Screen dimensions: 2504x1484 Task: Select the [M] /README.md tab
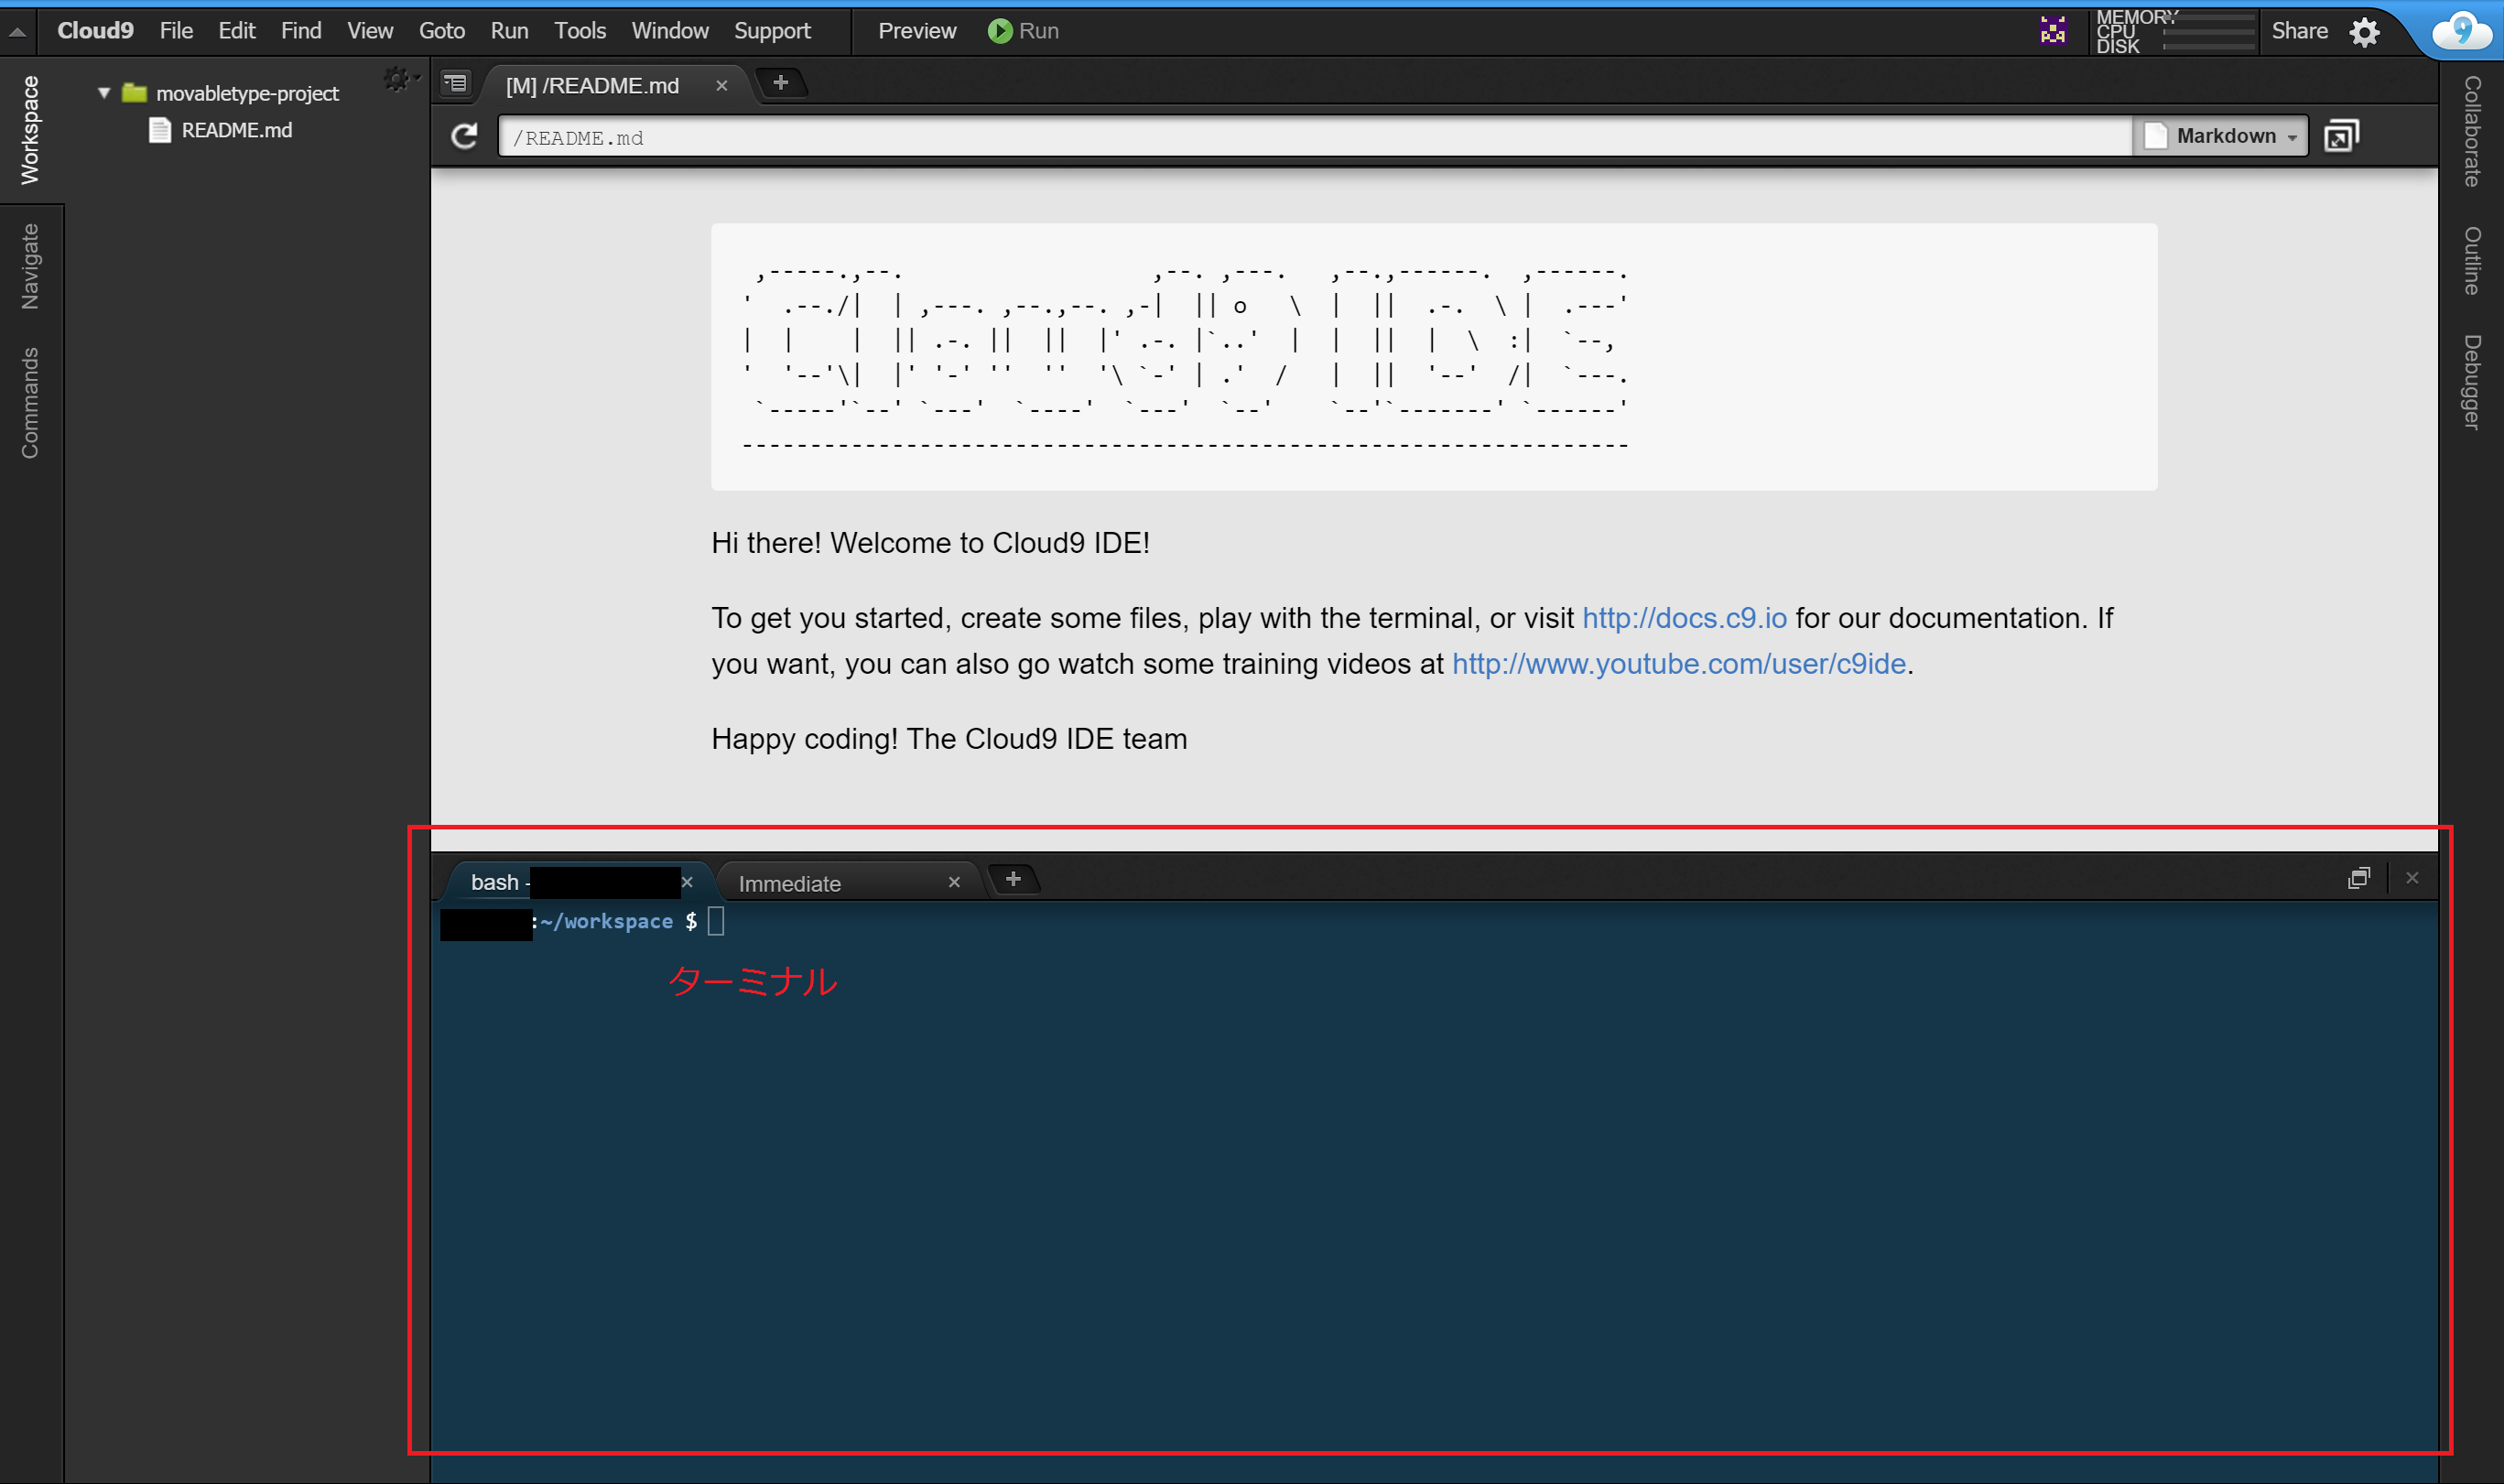(592, 85)
